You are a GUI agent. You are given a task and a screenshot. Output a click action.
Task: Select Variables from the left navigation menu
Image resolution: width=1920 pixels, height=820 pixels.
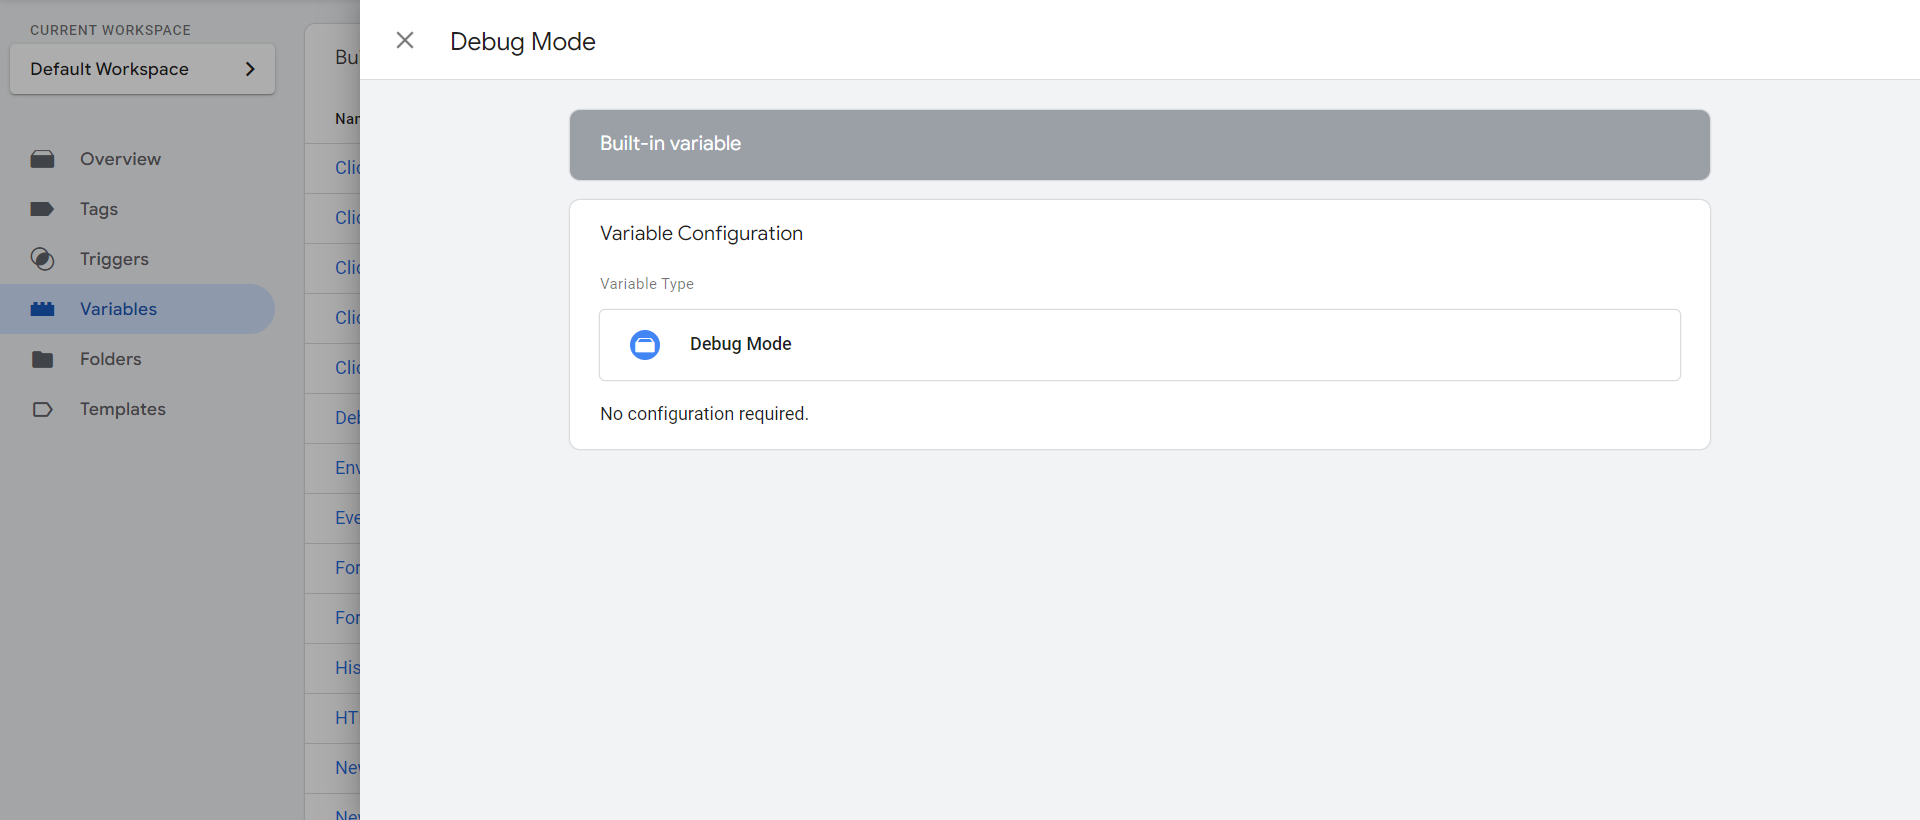(x=117, y=308)
